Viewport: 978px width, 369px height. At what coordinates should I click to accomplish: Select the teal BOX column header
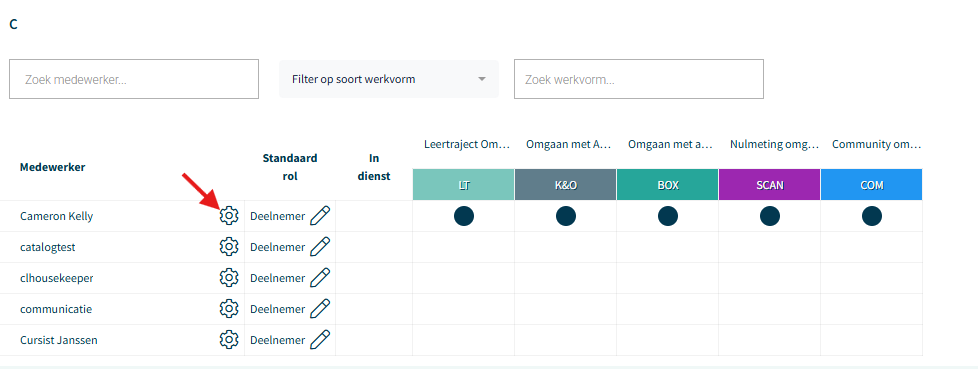click(x=667, y=184)
